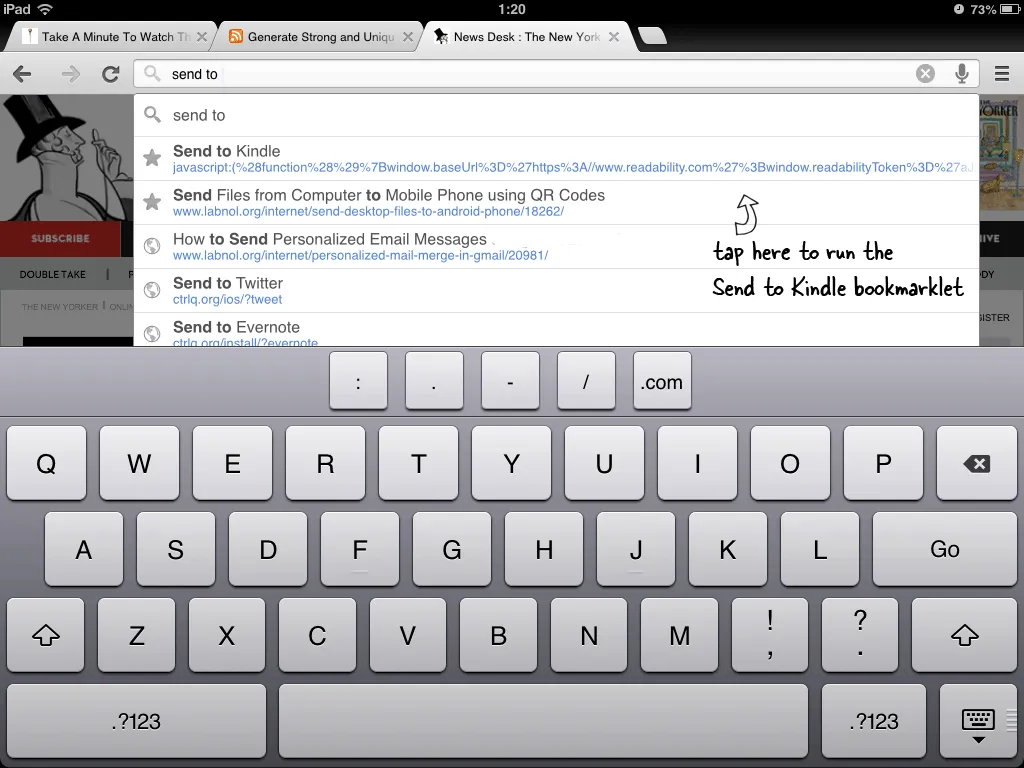
Task: Open the Chrome menu
Action: tap(999, 73)
